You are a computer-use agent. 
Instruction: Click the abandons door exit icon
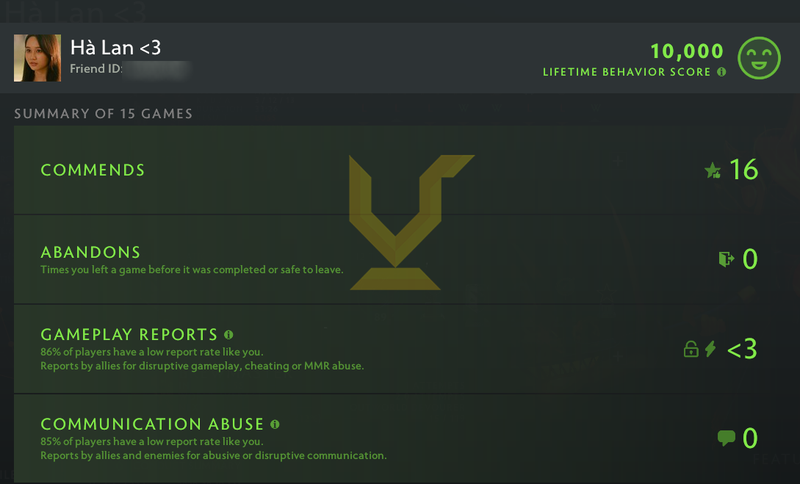coord(726,259)
